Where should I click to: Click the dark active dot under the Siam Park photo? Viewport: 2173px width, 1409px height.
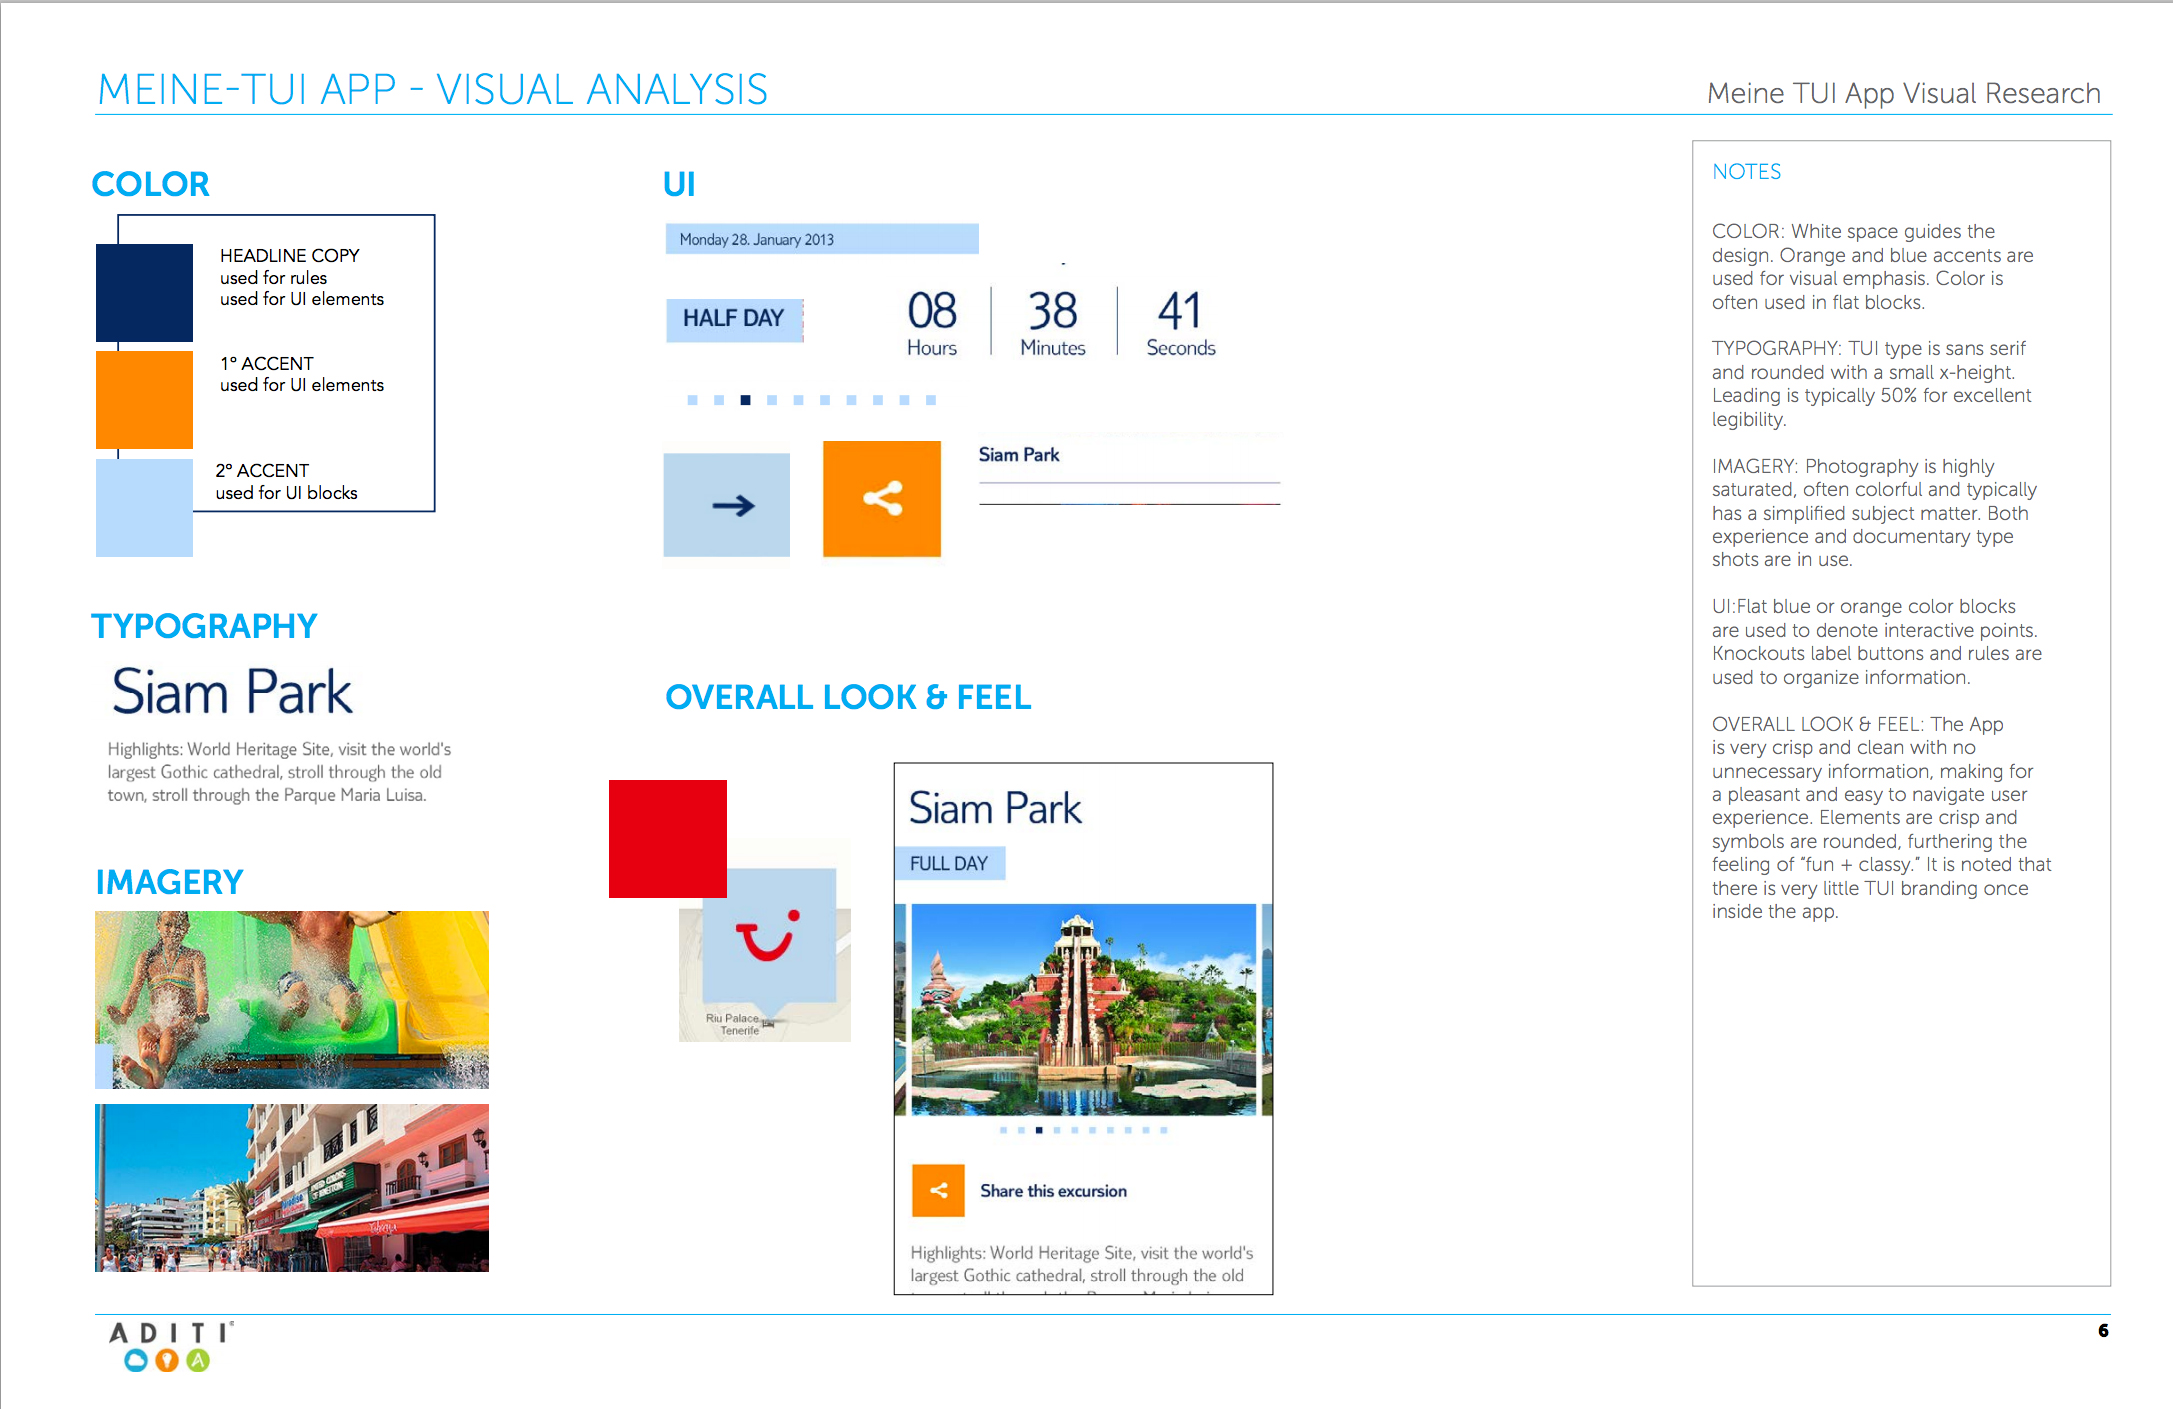click(x=1039, y=1130)
